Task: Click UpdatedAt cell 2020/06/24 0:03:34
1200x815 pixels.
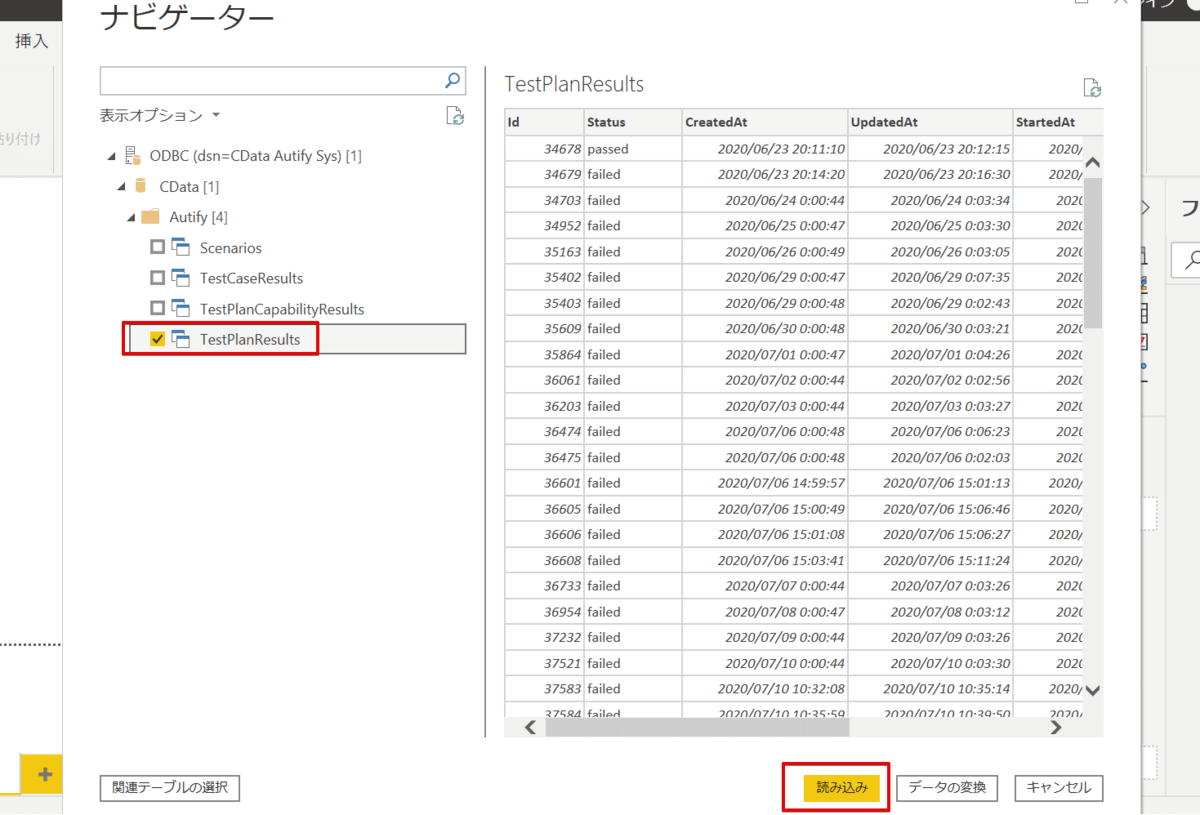Action: (x=930, y=200)
